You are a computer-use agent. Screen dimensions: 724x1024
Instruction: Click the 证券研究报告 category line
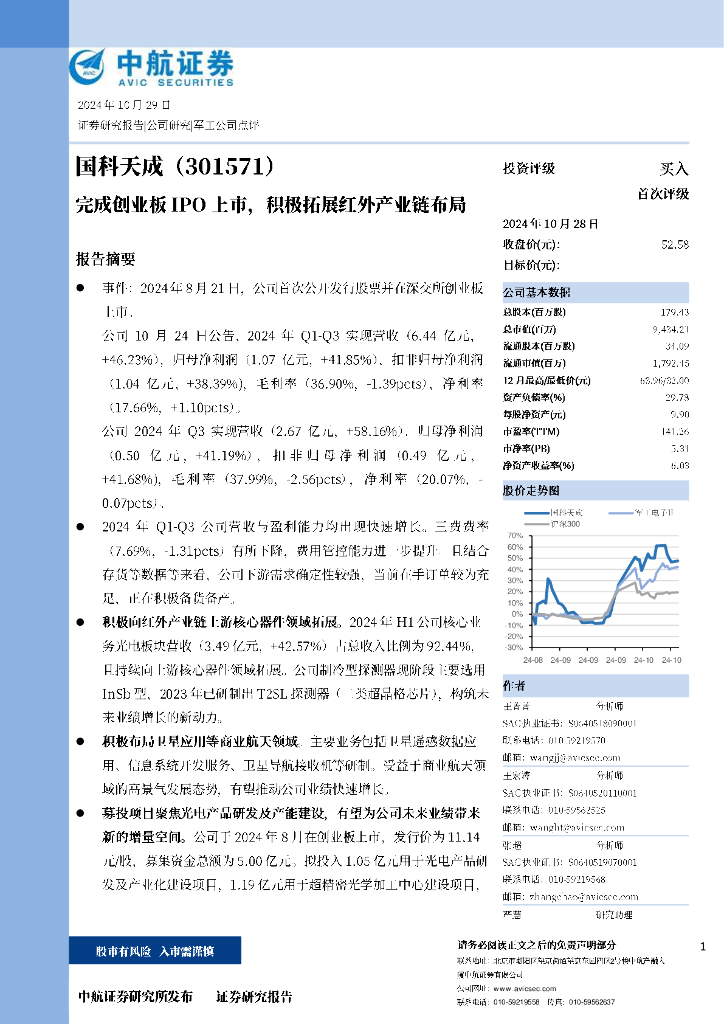(x=168, y=125)
